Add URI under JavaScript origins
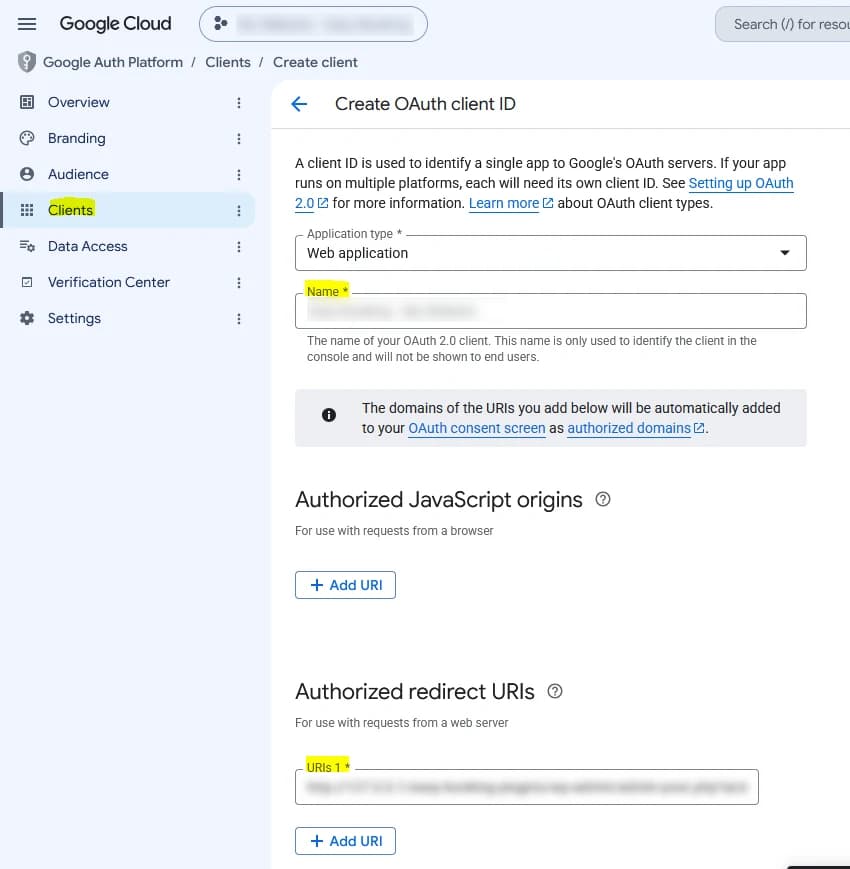This screenshot has width=850, height=869. coord(345,585)
